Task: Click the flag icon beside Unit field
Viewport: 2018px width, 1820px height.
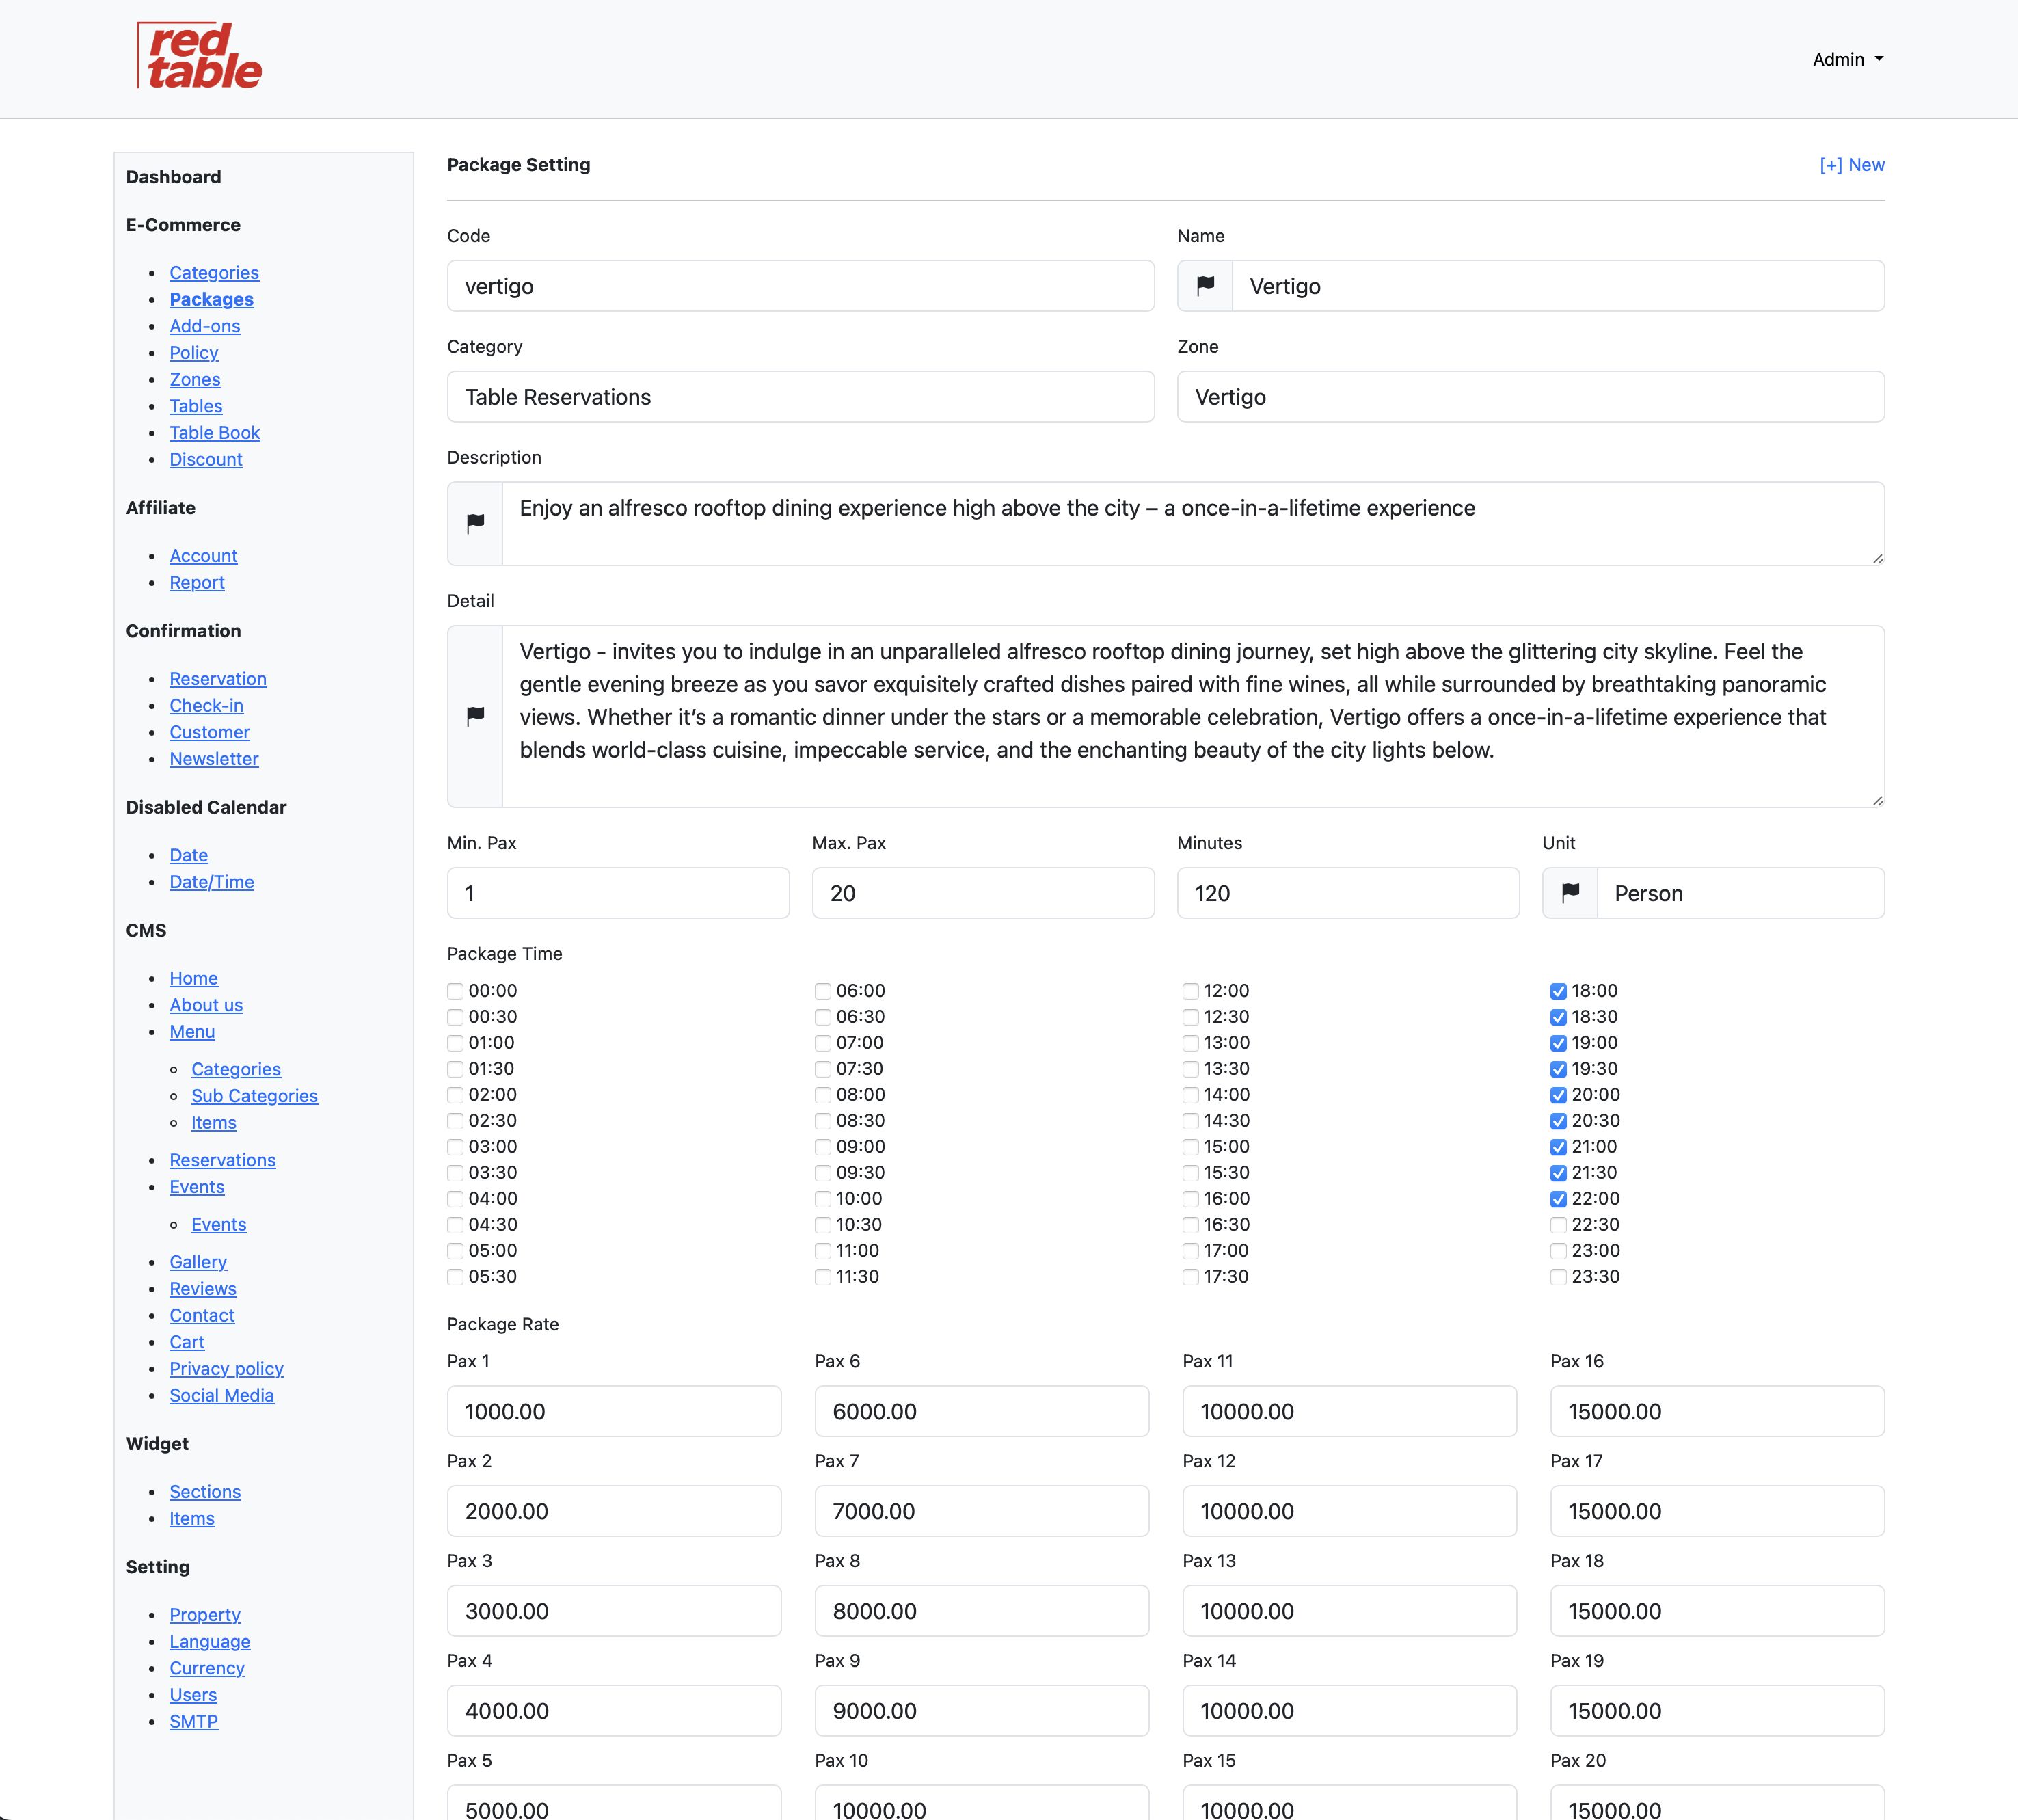Action: click(x=1570, y=893)
